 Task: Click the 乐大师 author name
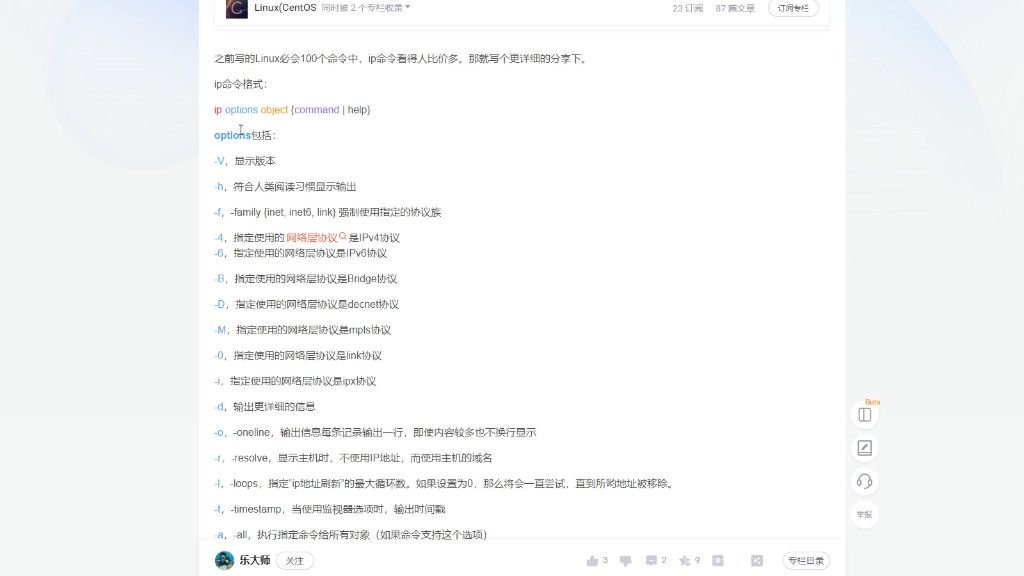coord(255,560)
